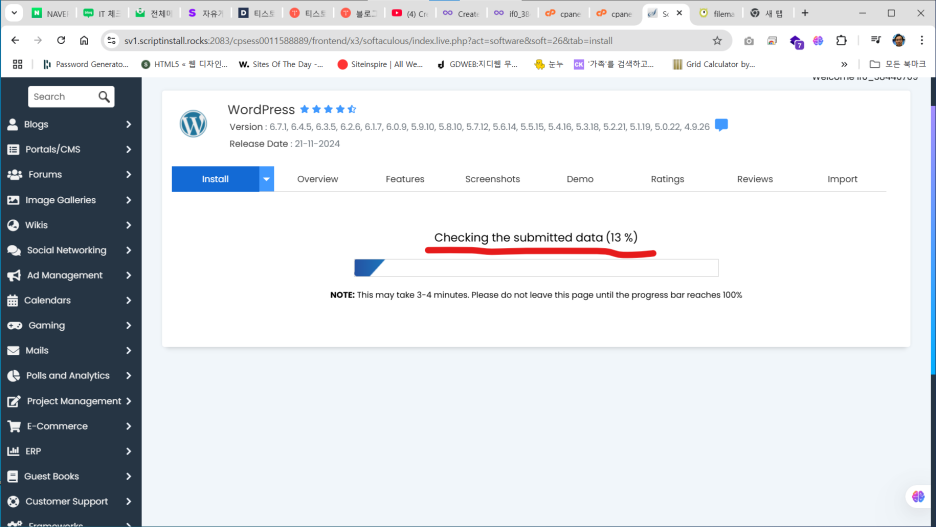Click the ERP chart icon
Screen dimensions: 936x527
coord(13,451)
